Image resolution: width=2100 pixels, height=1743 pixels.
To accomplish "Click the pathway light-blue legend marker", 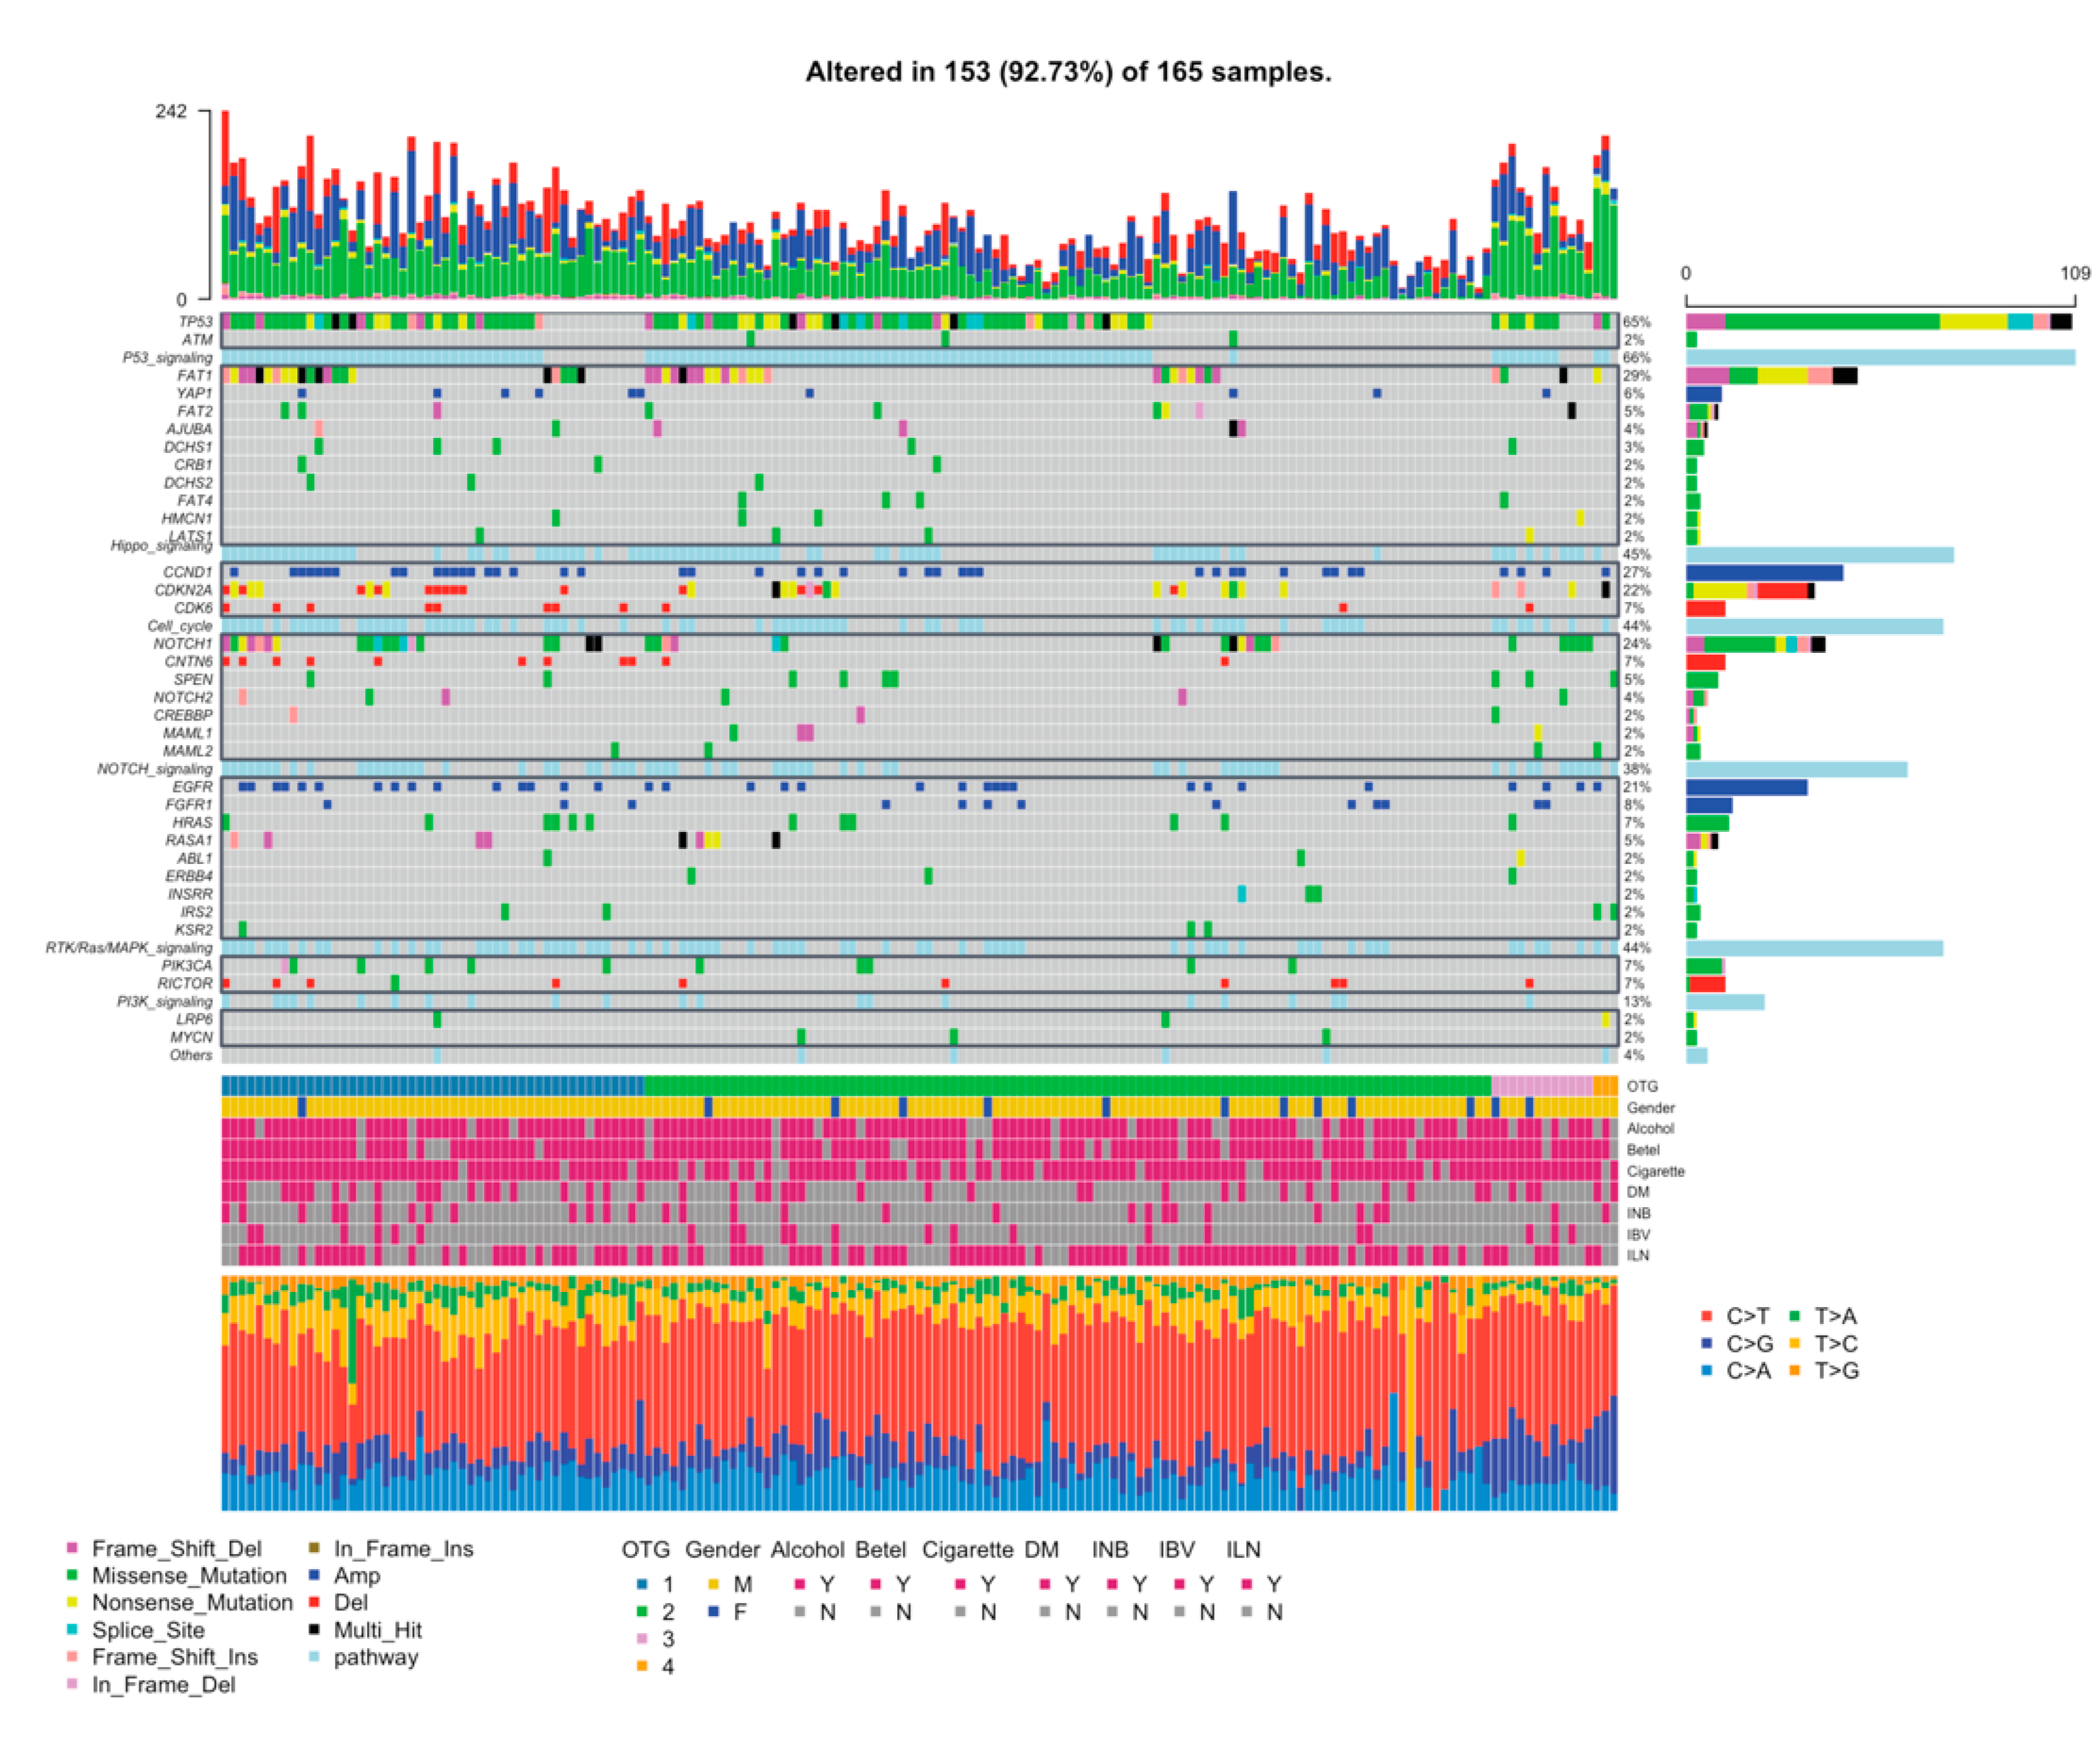I will (x=314, y=1657).
